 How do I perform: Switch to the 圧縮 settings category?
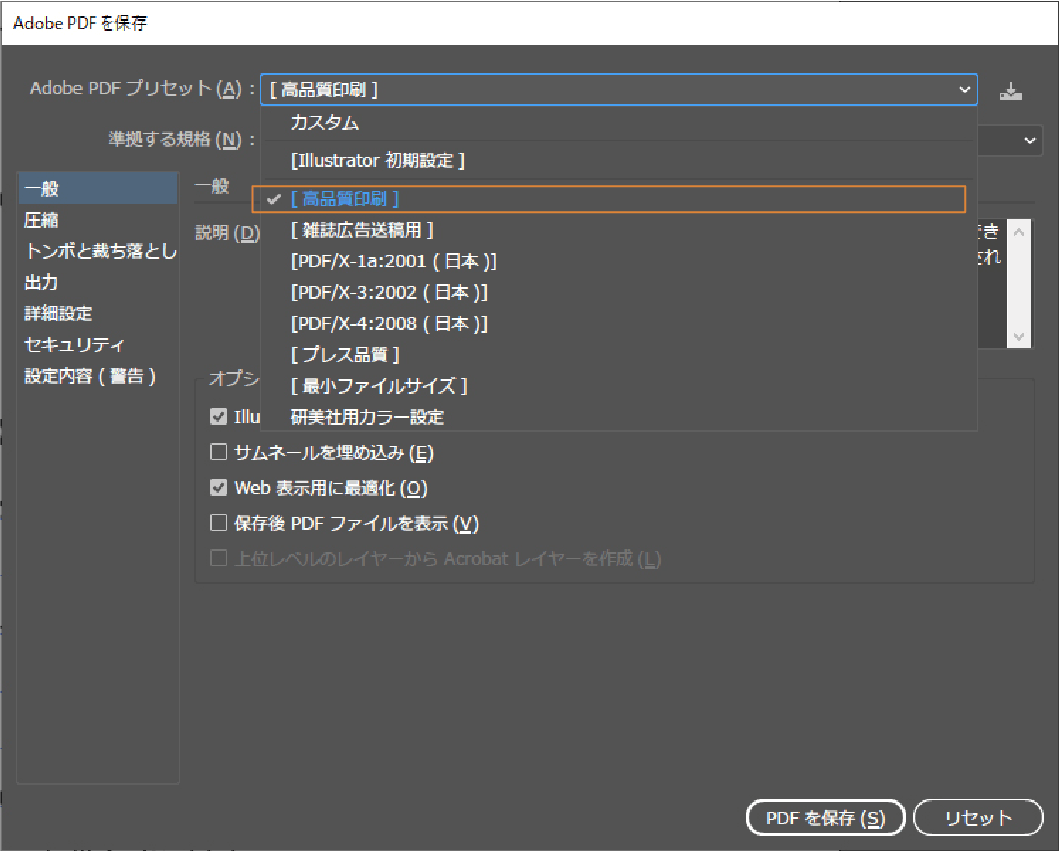pos(97,220)
